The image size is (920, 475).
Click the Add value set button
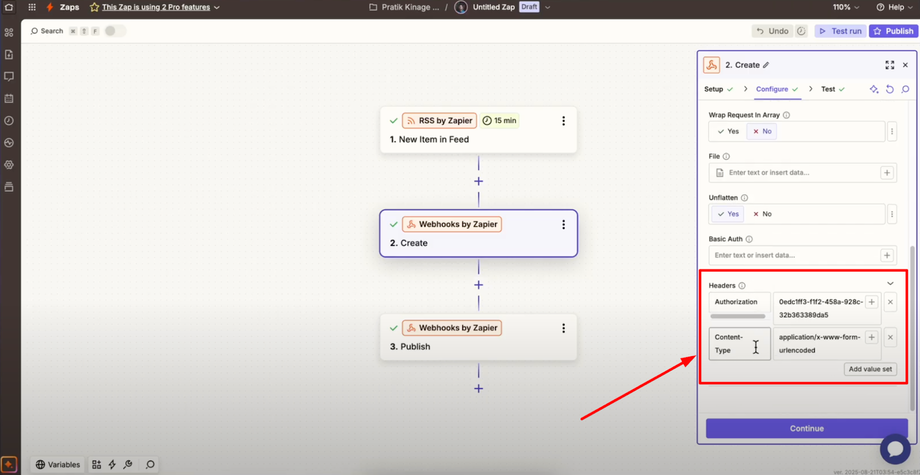(870, 369)
